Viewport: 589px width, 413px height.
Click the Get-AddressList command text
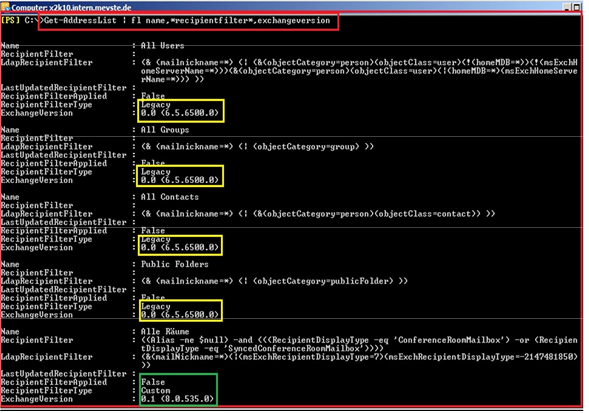[x=187, y=21]
